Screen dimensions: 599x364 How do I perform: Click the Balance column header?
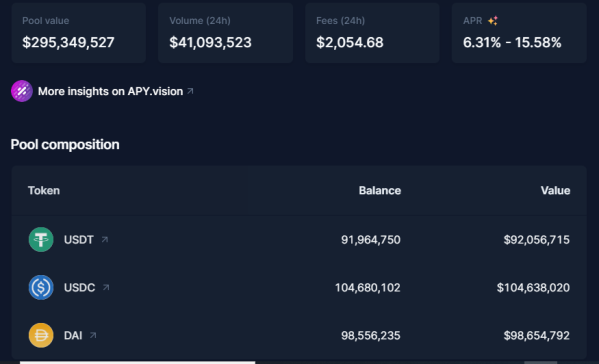(x=380, y=191)
